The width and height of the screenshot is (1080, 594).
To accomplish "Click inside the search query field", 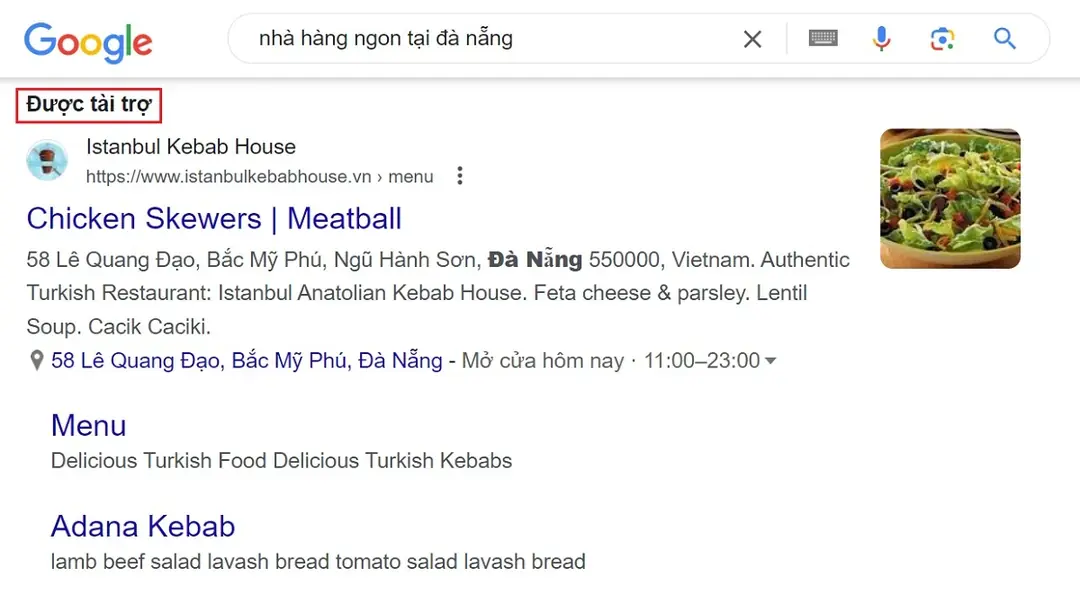I will pos(450,38).
